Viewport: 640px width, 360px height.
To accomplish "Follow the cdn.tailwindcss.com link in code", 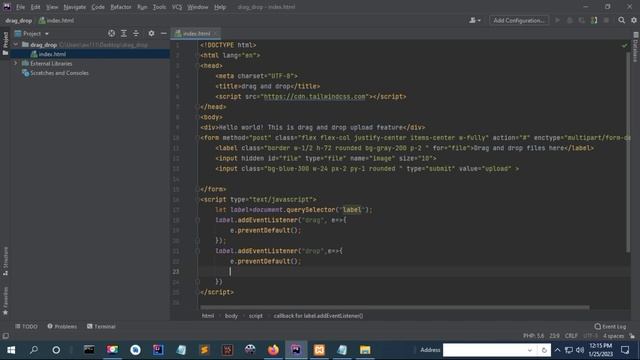I will pos(314,97).
